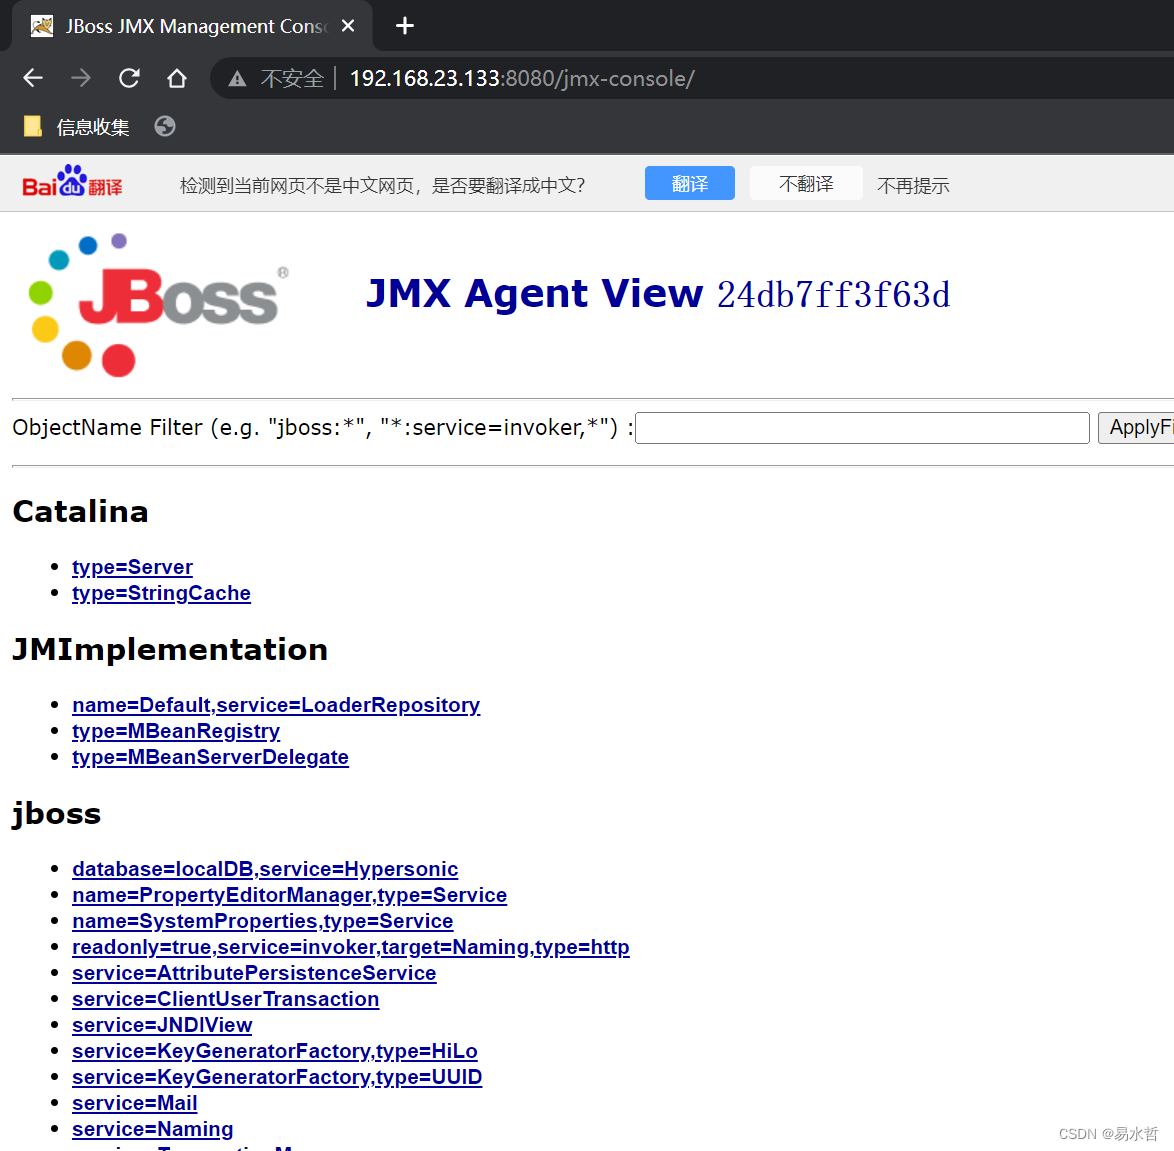Open the 信息收集 bookmarks folder

[76, 127]
